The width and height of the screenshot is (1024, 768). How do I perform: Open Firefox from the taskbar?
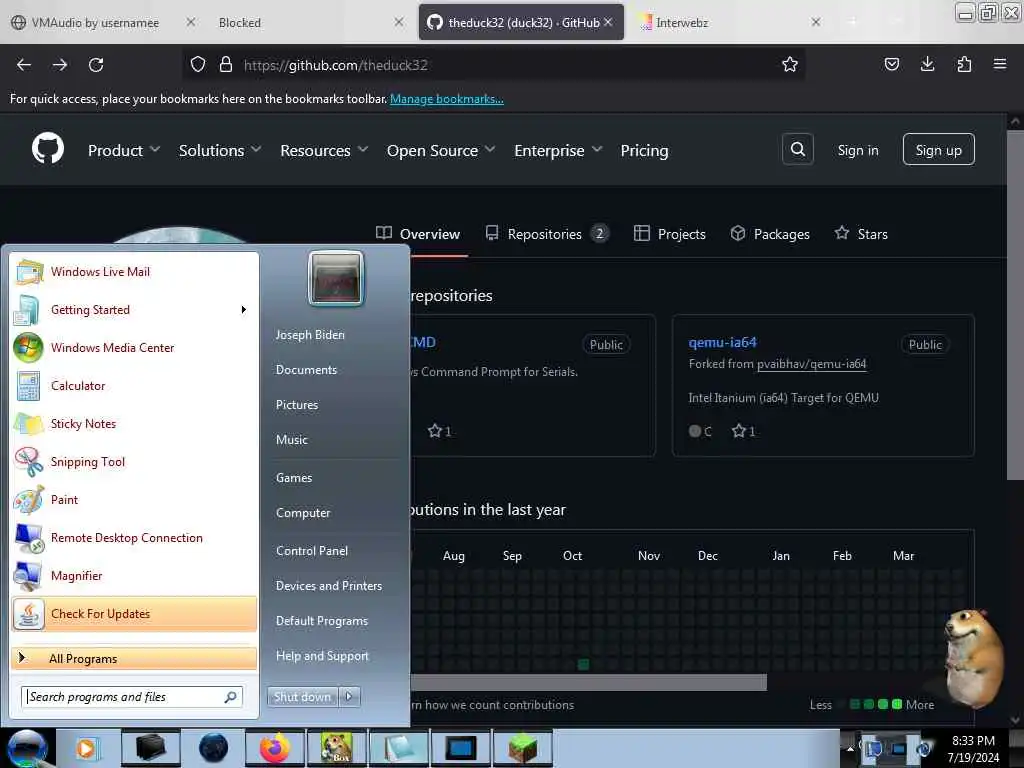[x=274, y=748]
